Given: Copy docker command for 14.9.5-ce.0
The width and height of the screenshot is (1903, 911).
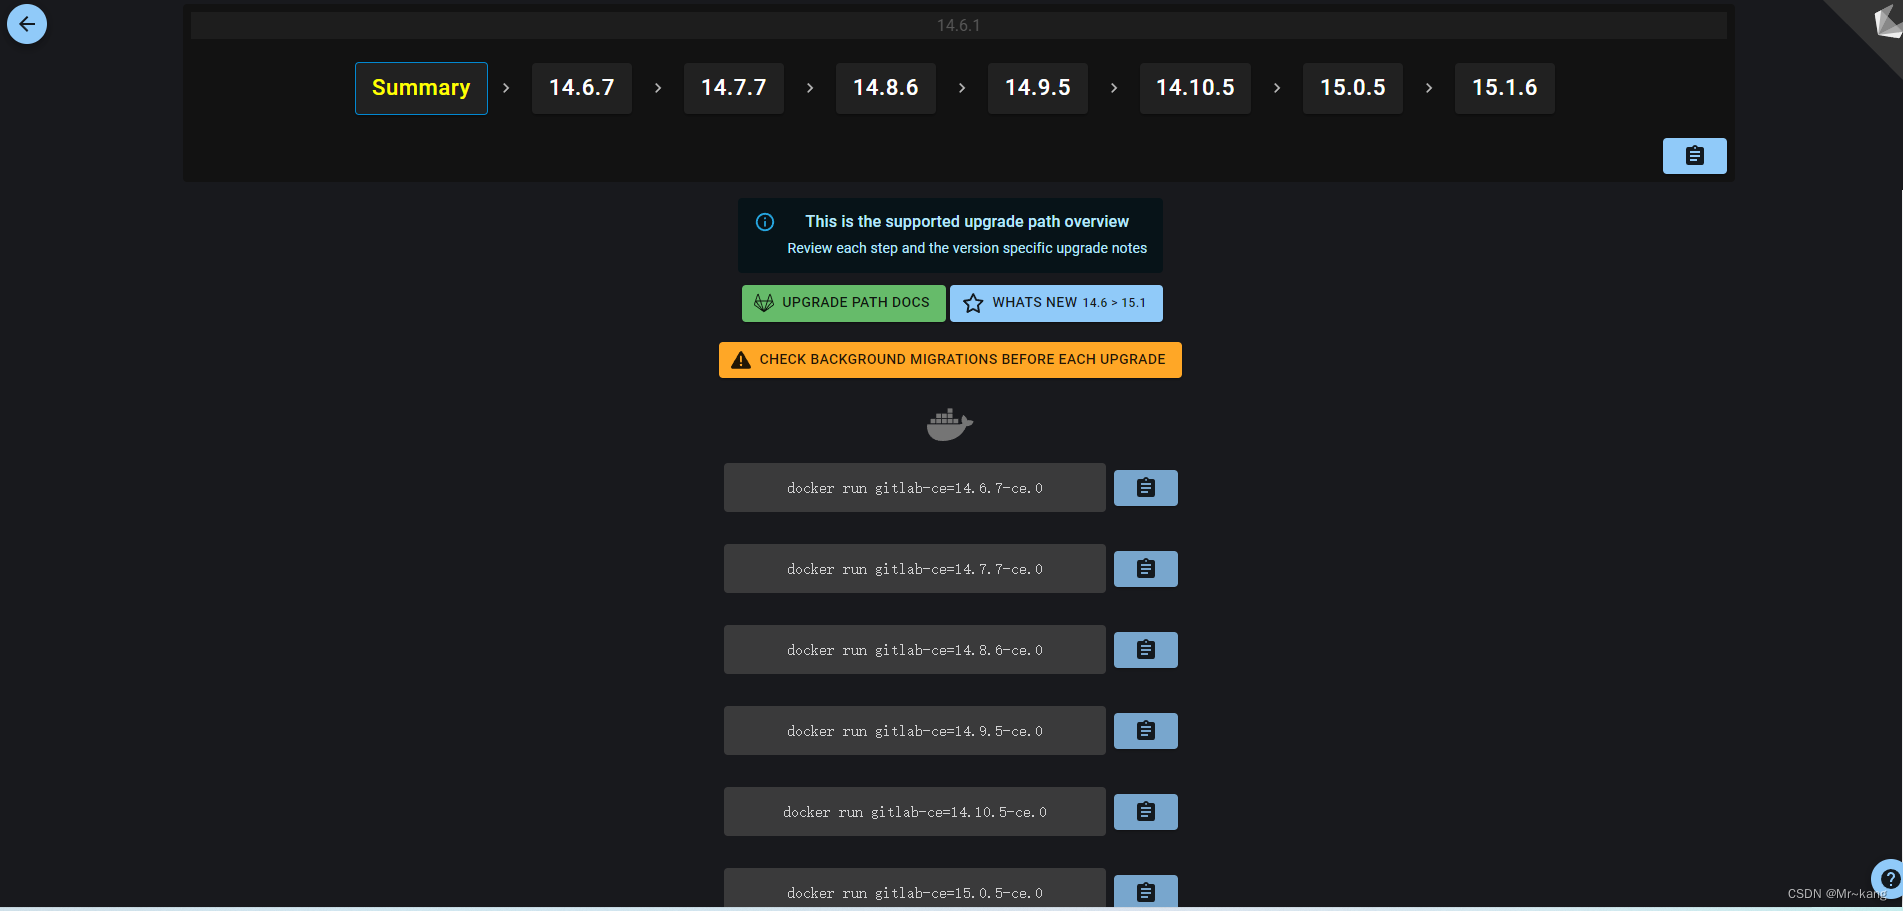Looking at the screenshot, I should tap(1145, 730).
